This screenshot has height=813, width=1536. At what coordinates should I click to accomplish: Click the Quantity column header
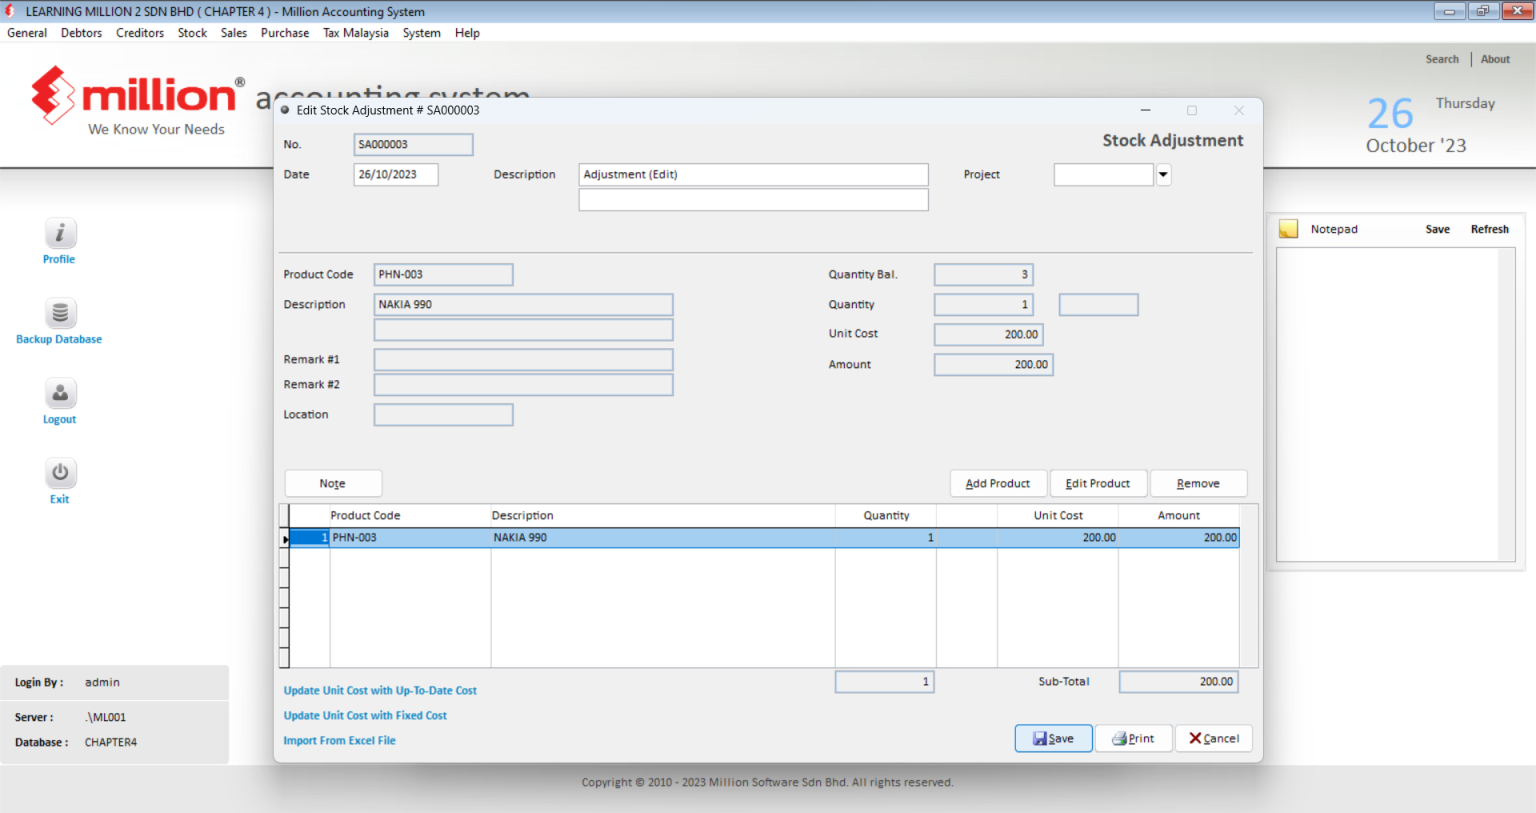[886, 516]
